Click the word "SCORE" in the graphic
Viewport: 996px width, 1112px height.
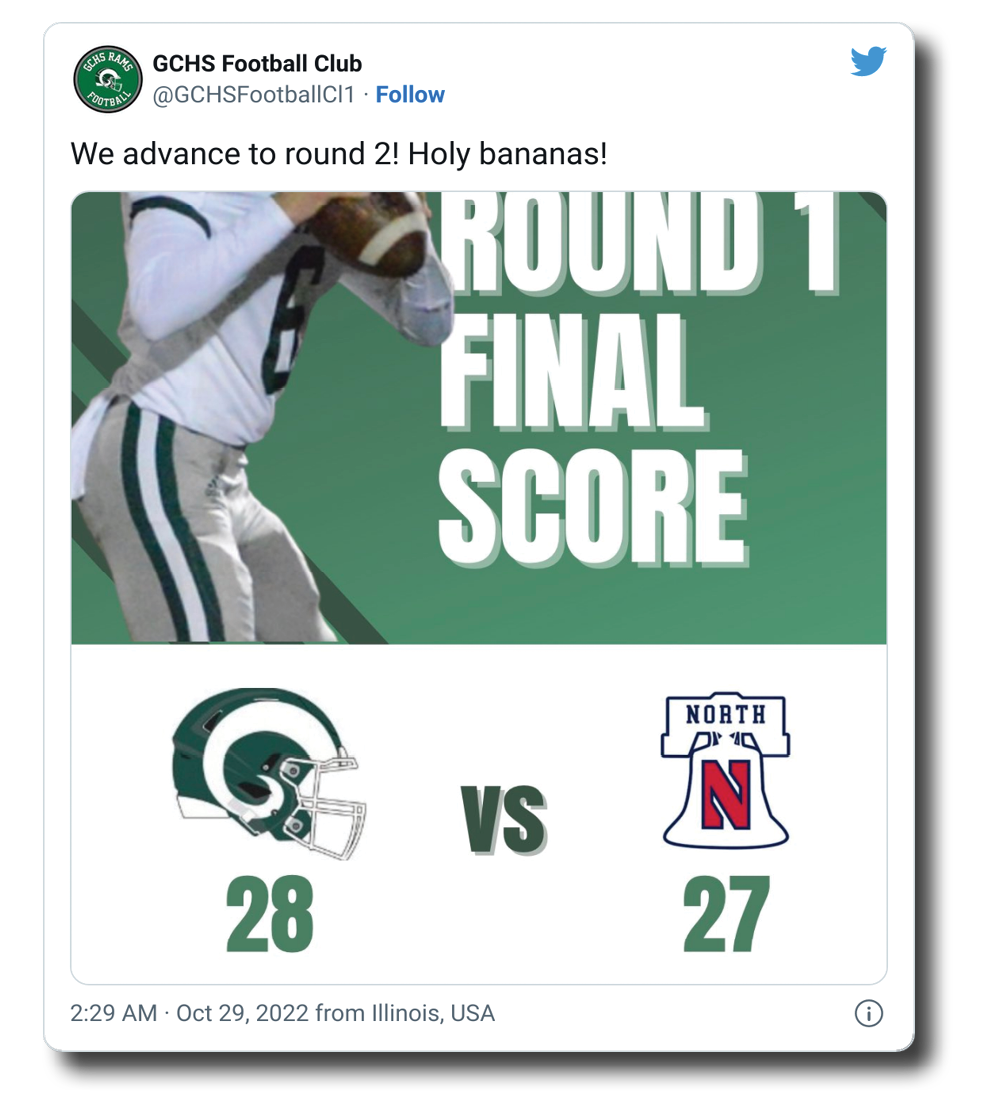click(592, 510)
